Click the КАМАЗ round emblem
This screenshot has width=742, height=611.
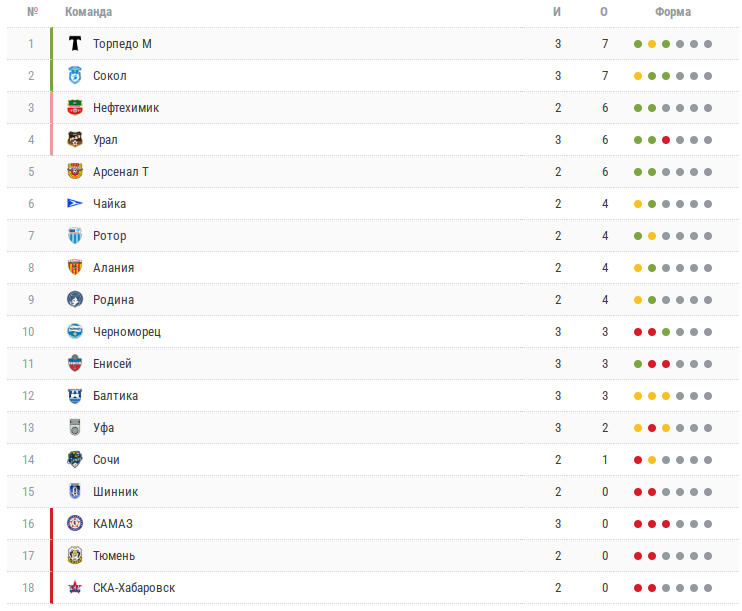pos(75,523)
